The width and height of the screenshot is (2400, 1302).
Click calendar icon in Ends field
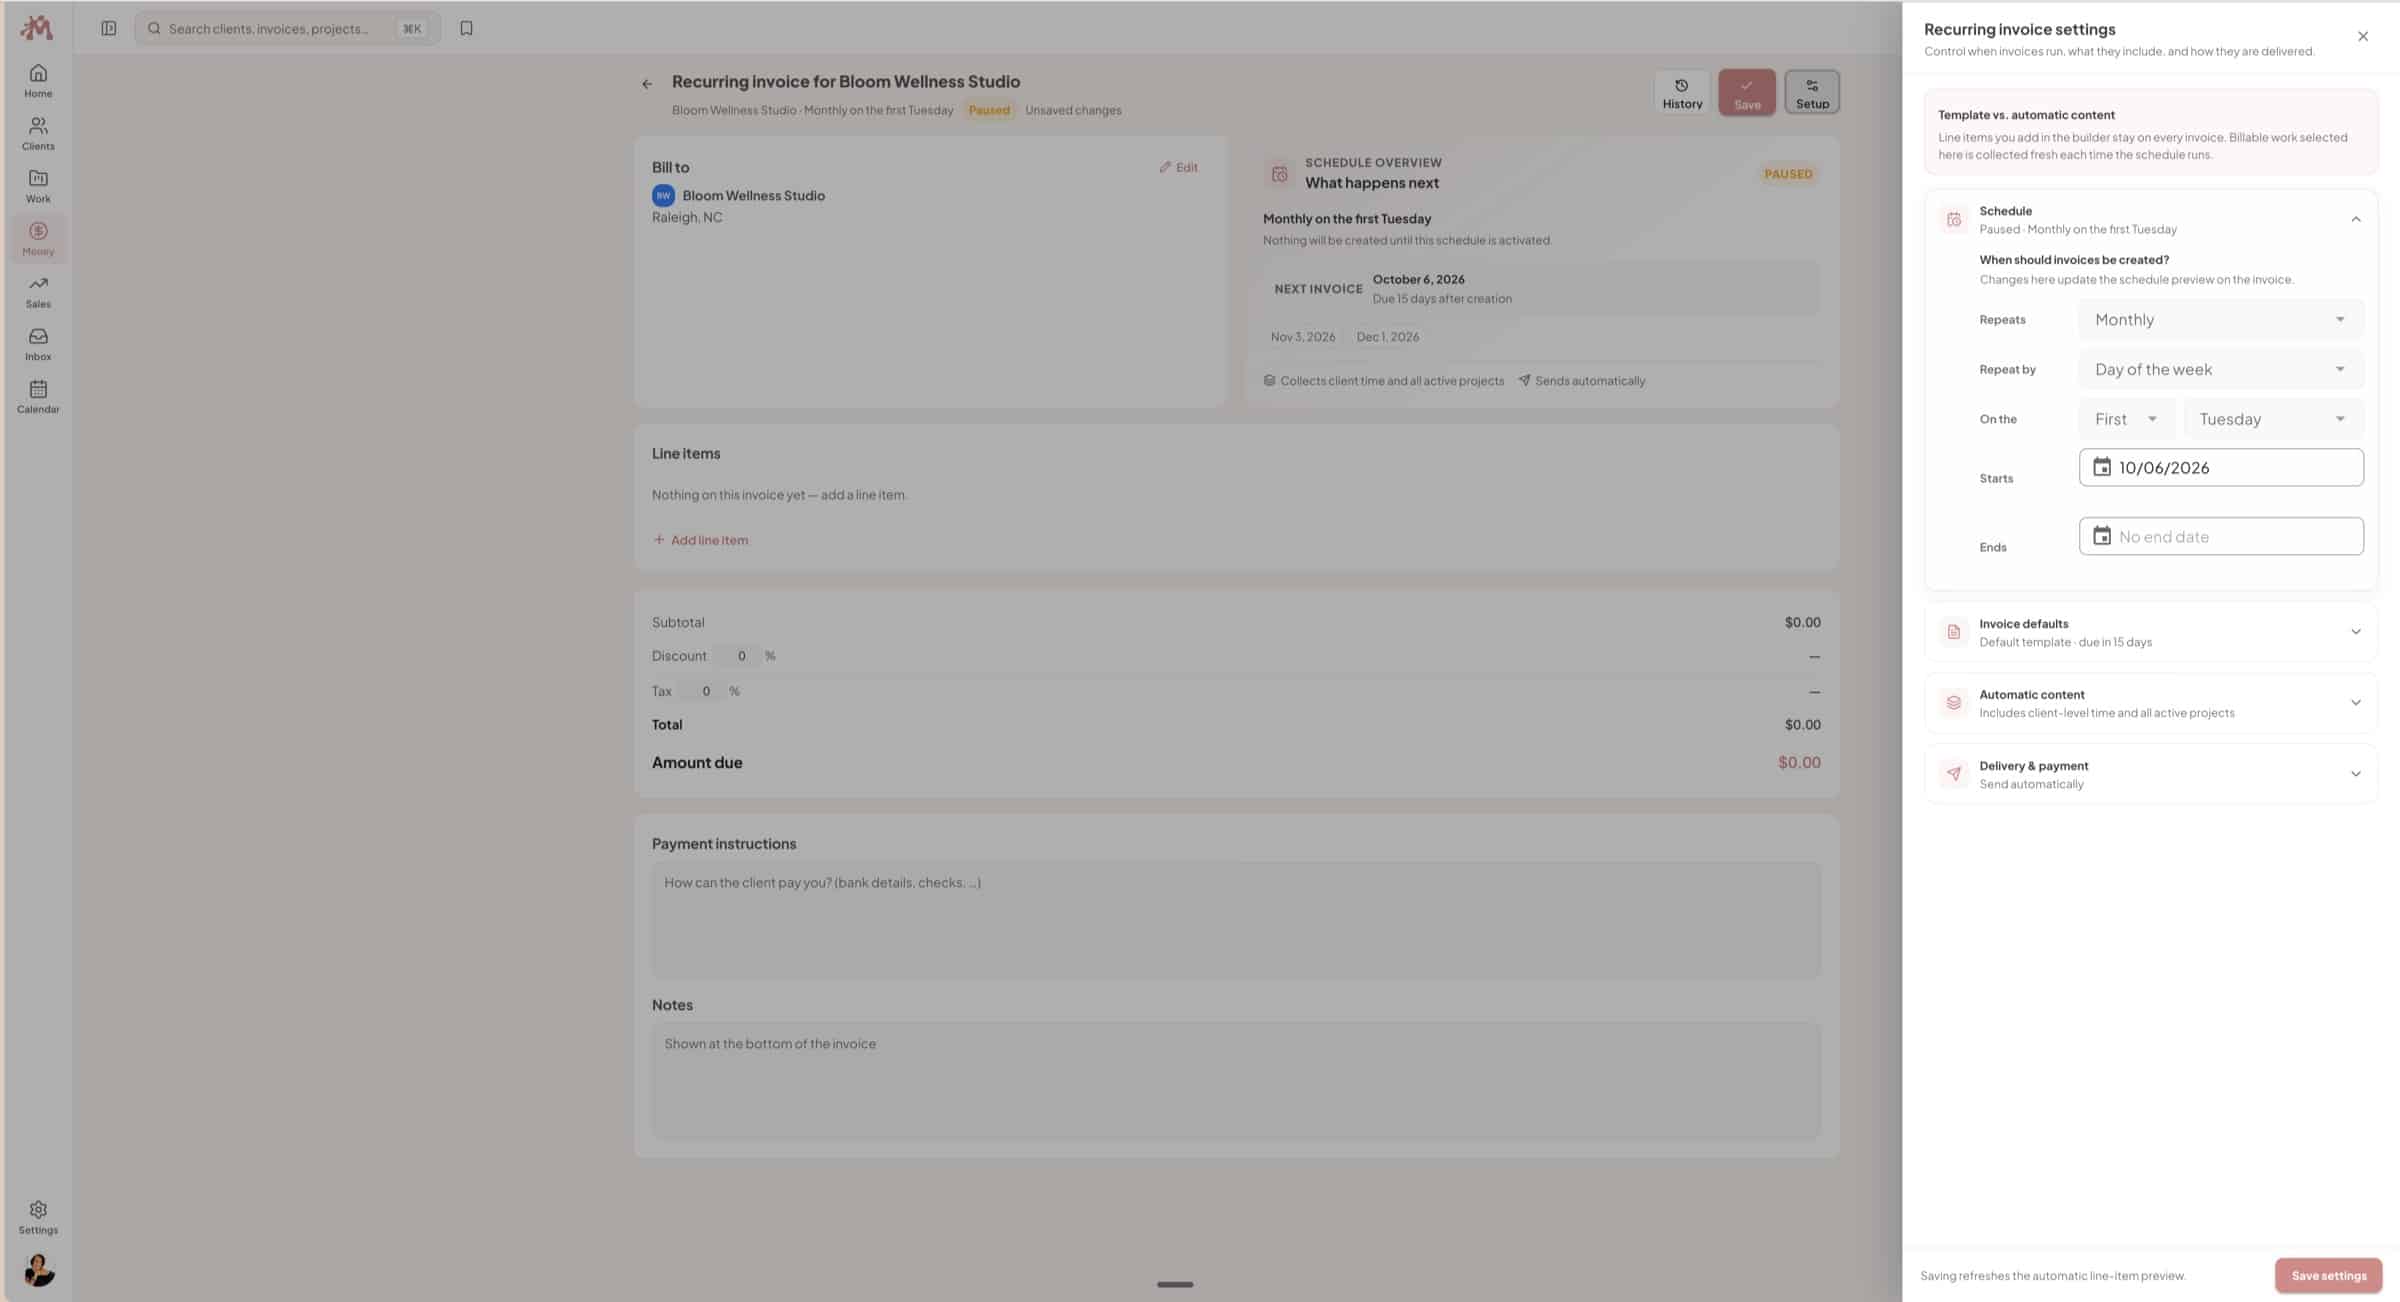click(x=2102, y=536)
